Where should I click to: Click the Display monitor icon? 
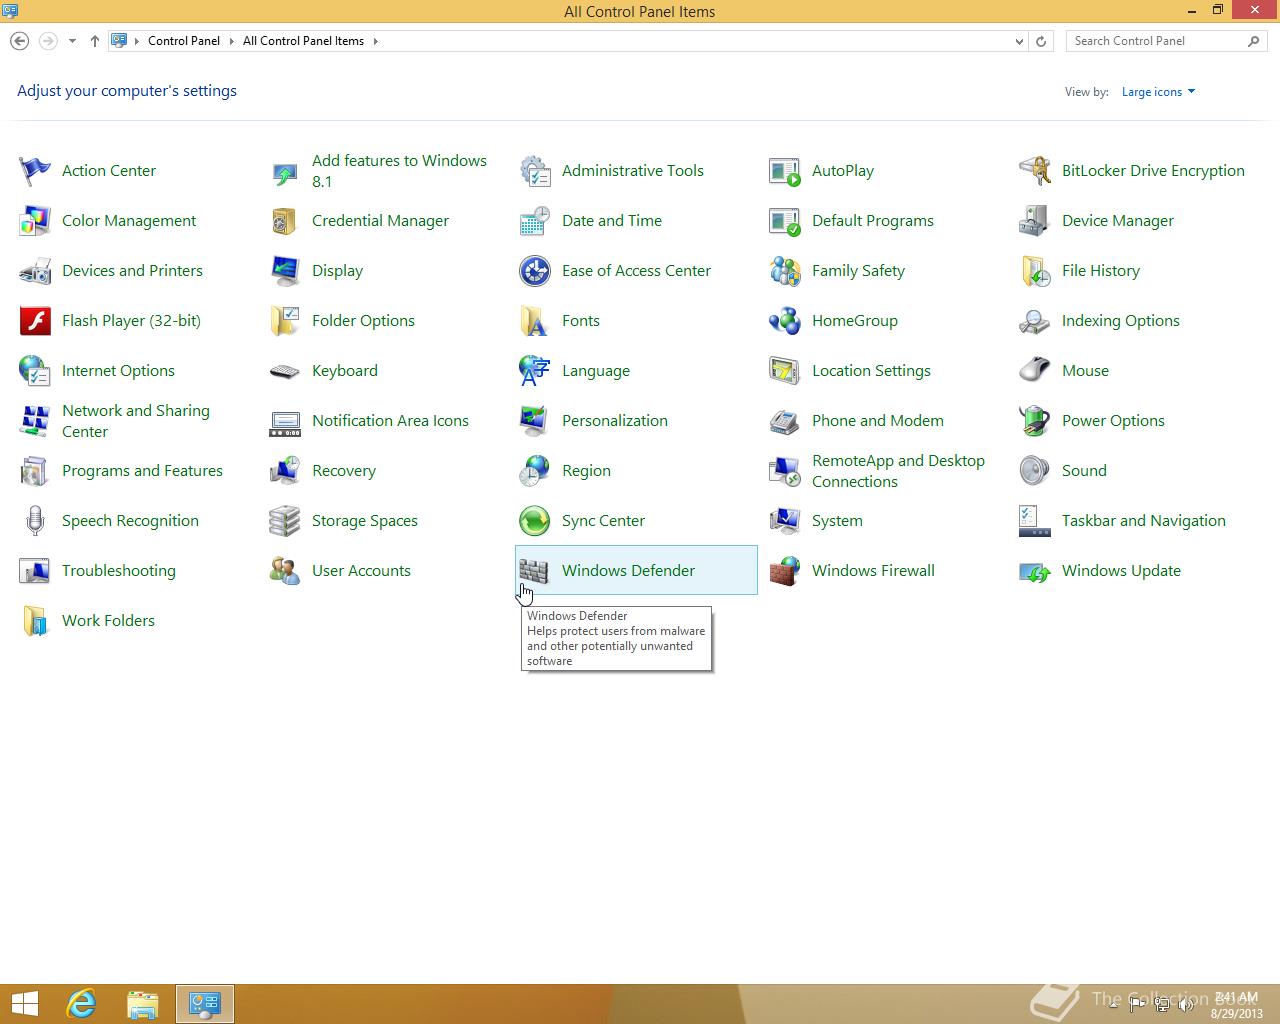[285, 271]
